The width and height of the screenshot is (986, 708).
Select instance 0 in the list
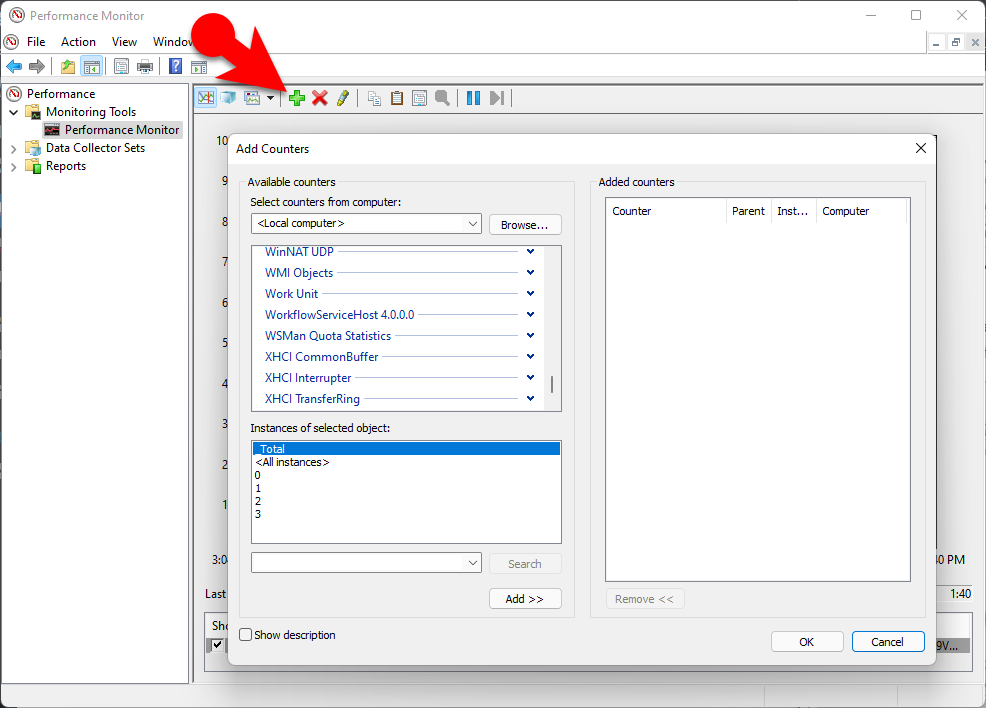tap(406, 475)
